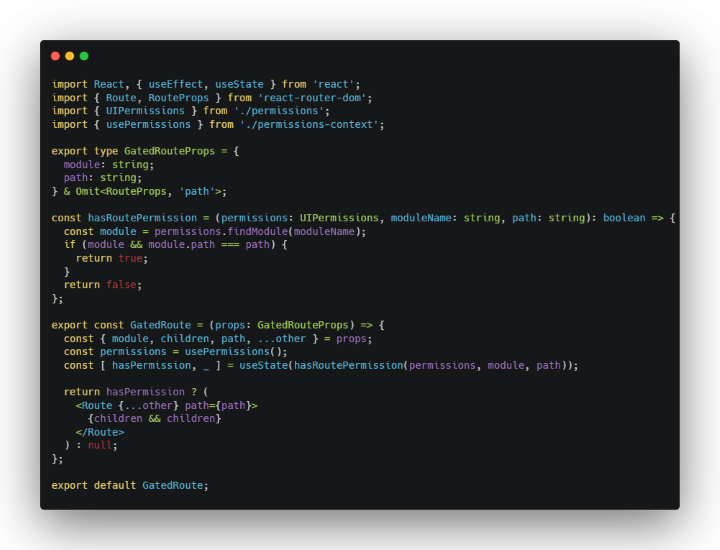Screen dimensions: 720x550
Task: Click the green maximize window dot
Action: pos(84,56)
